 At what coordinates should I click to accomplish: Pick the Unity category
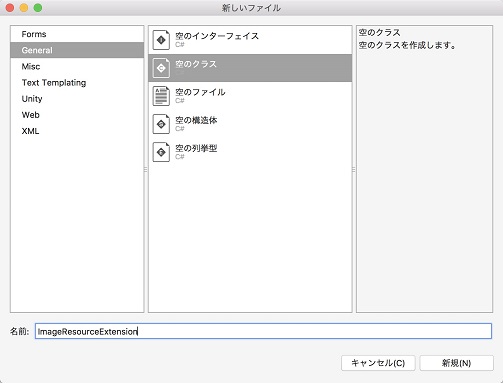point(77,99)
